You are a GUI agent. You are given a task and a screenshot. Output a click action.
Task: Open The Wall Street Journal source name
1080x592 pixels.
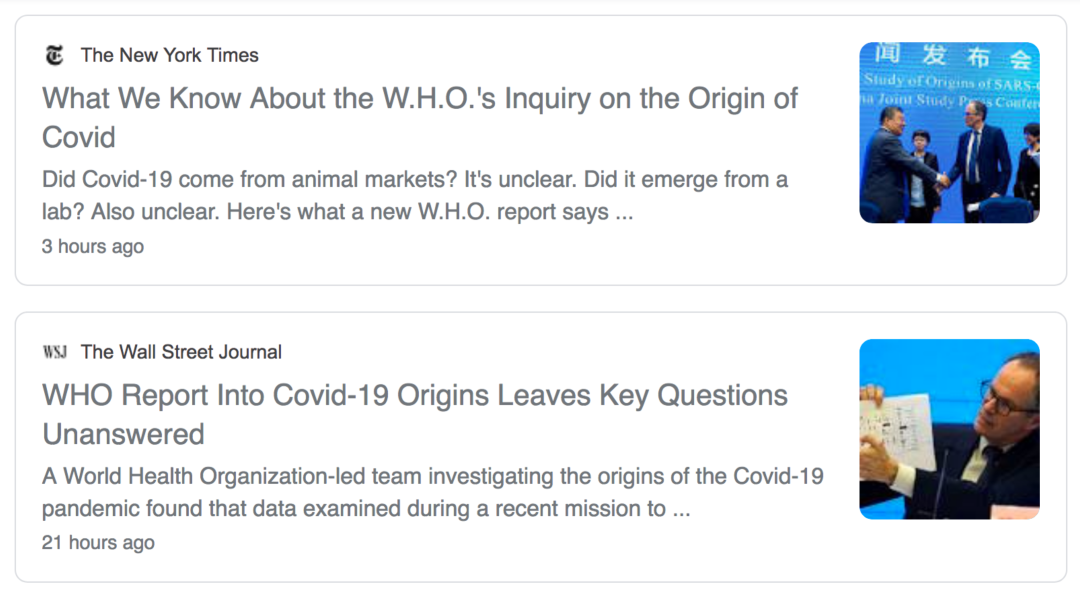181,352
